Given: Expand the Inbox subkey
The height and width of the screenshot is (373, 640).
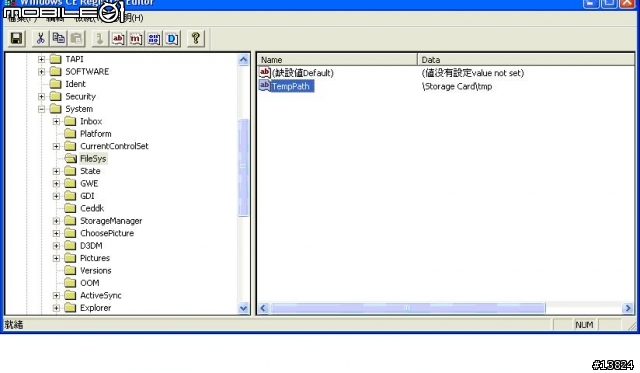Looking at the screenshot, I should [56, 121].
